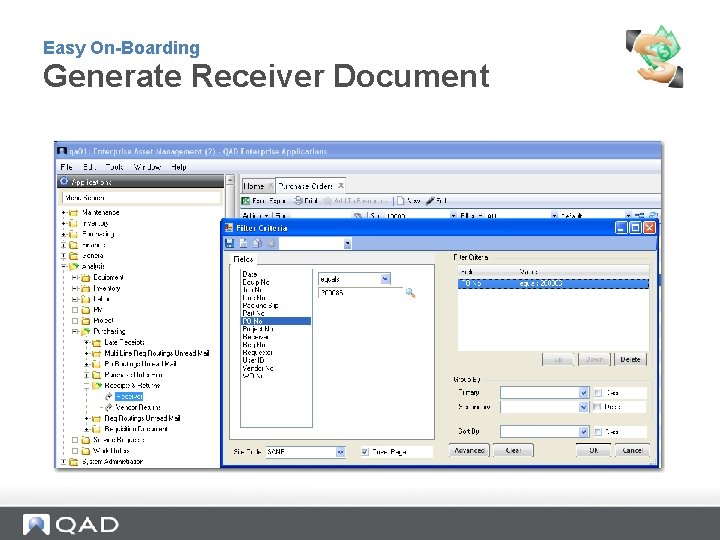Click the Cancel button in Filter Criteria
The width and height of the screenshot is (720, 540).
point(632,450)
